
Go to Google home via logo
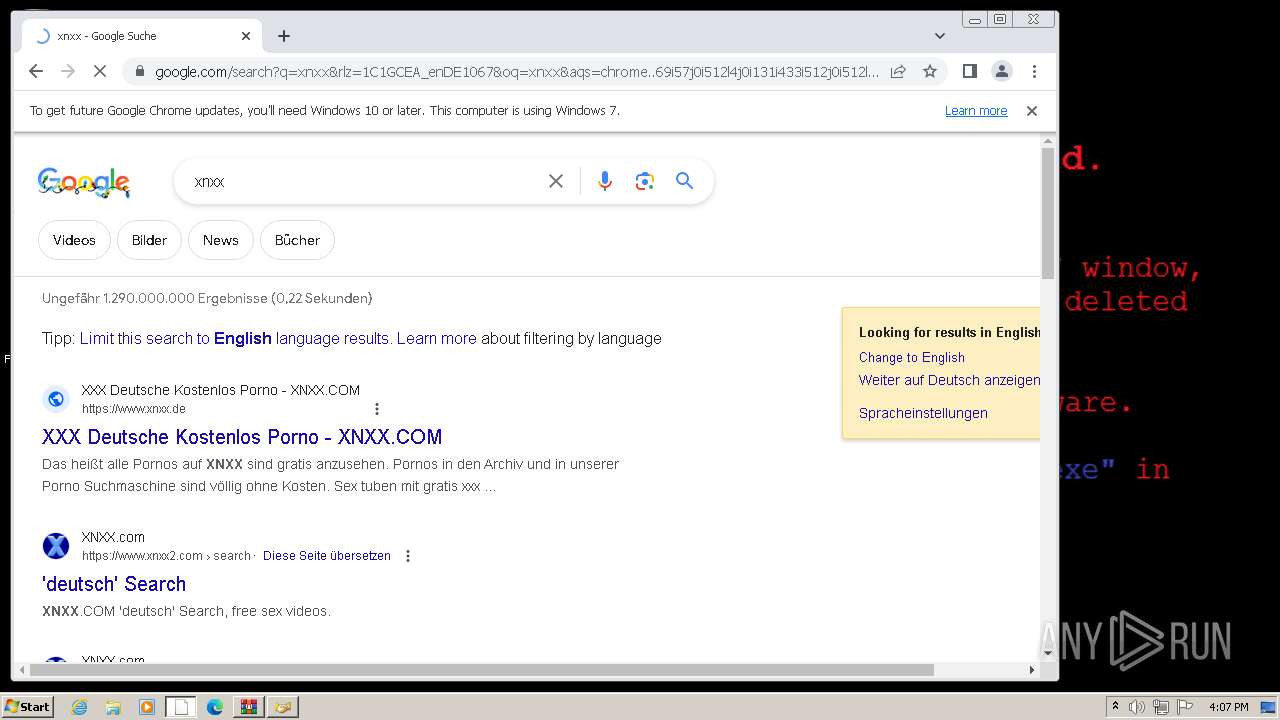84,182
